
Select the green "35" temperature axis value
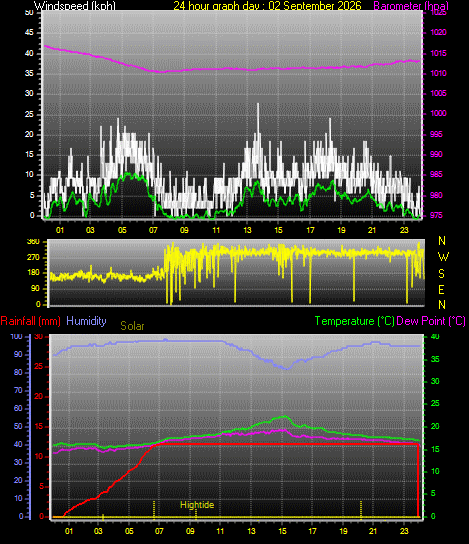[x=435, y=359]
